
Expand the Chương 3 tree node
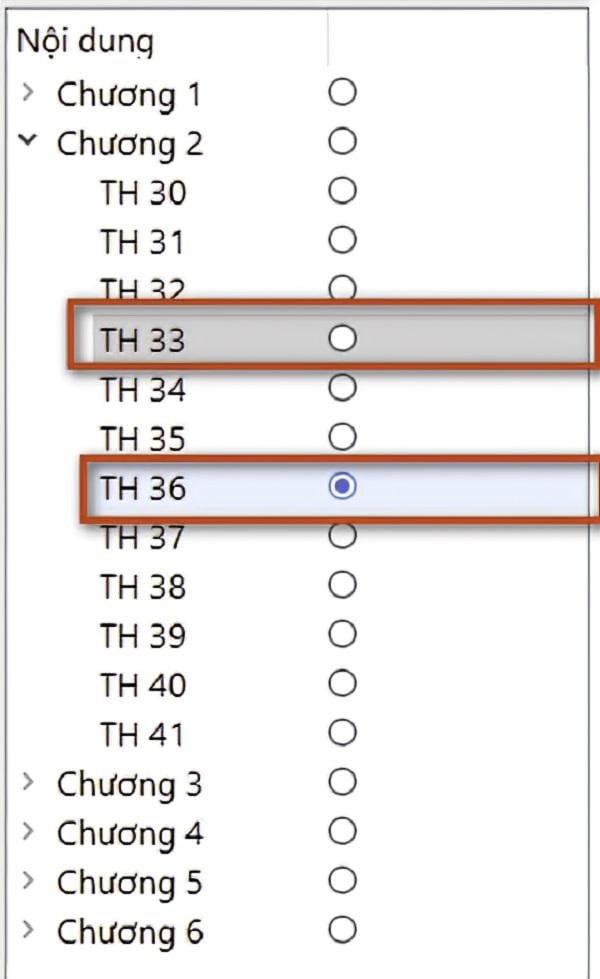click(x=28, y=783)
